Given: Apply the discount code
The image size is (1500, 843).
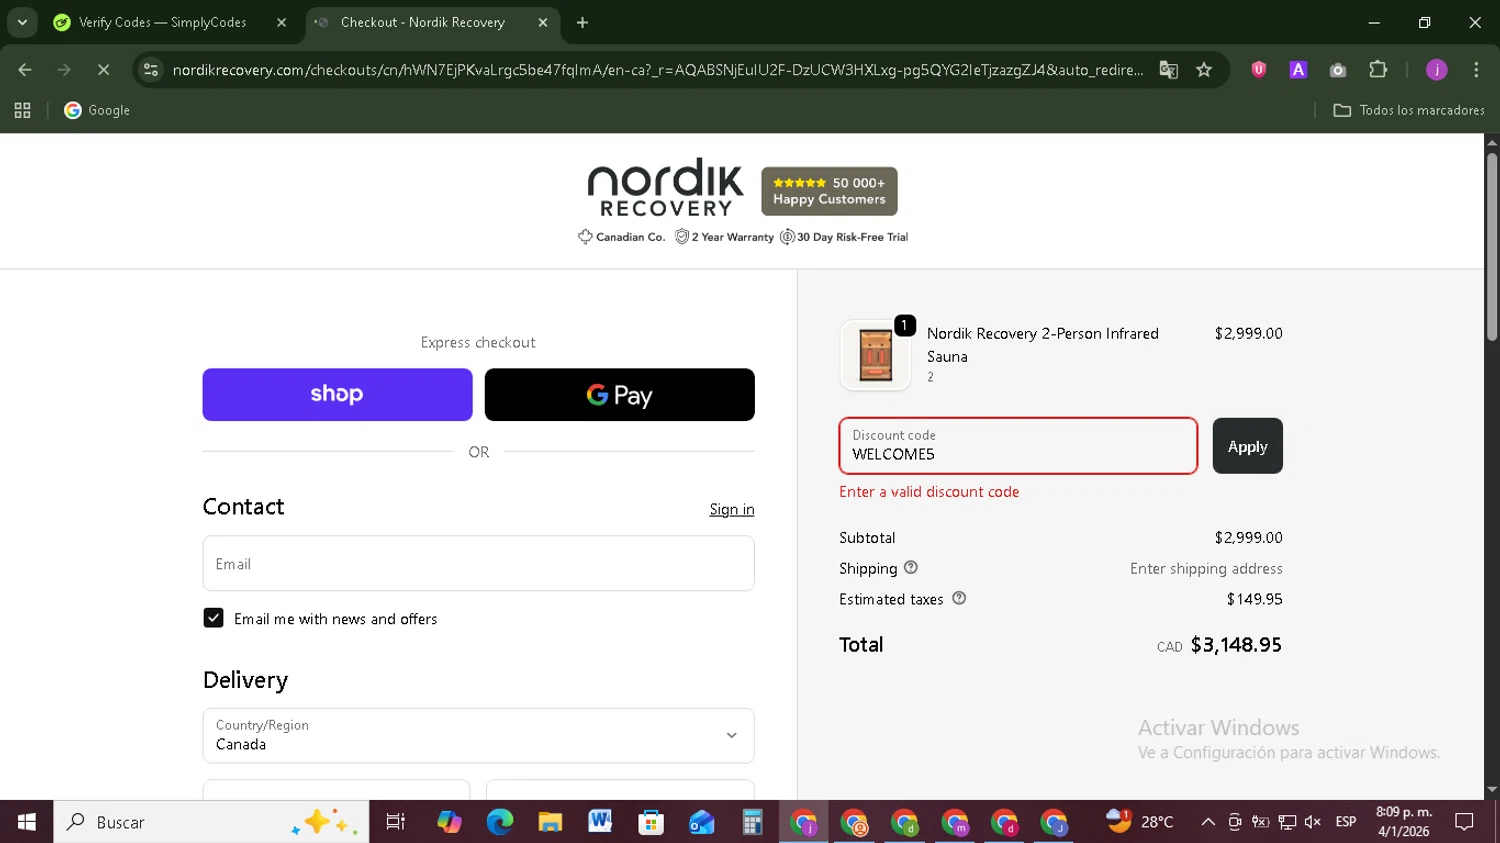Looking at the screenshot, I should pos(1247,446).
